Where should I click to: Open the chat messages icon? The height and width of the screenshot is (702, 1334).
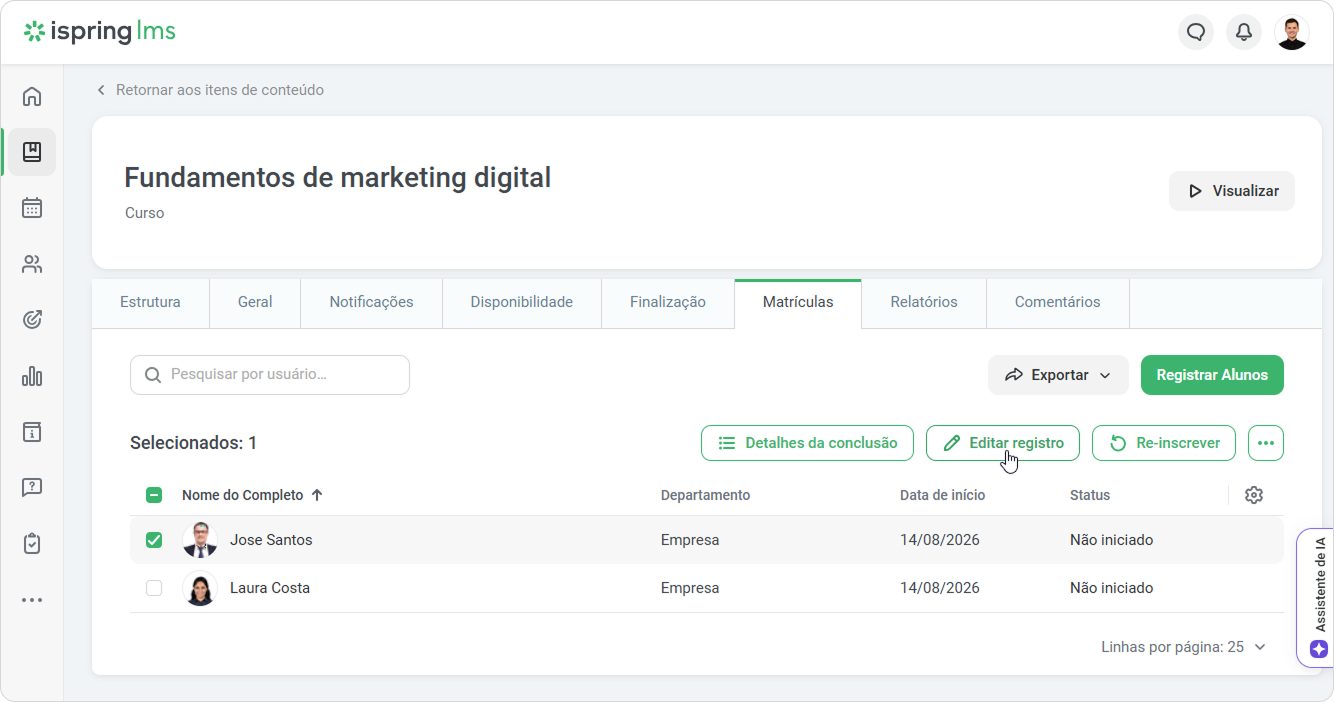click(x=1196, y=32)
